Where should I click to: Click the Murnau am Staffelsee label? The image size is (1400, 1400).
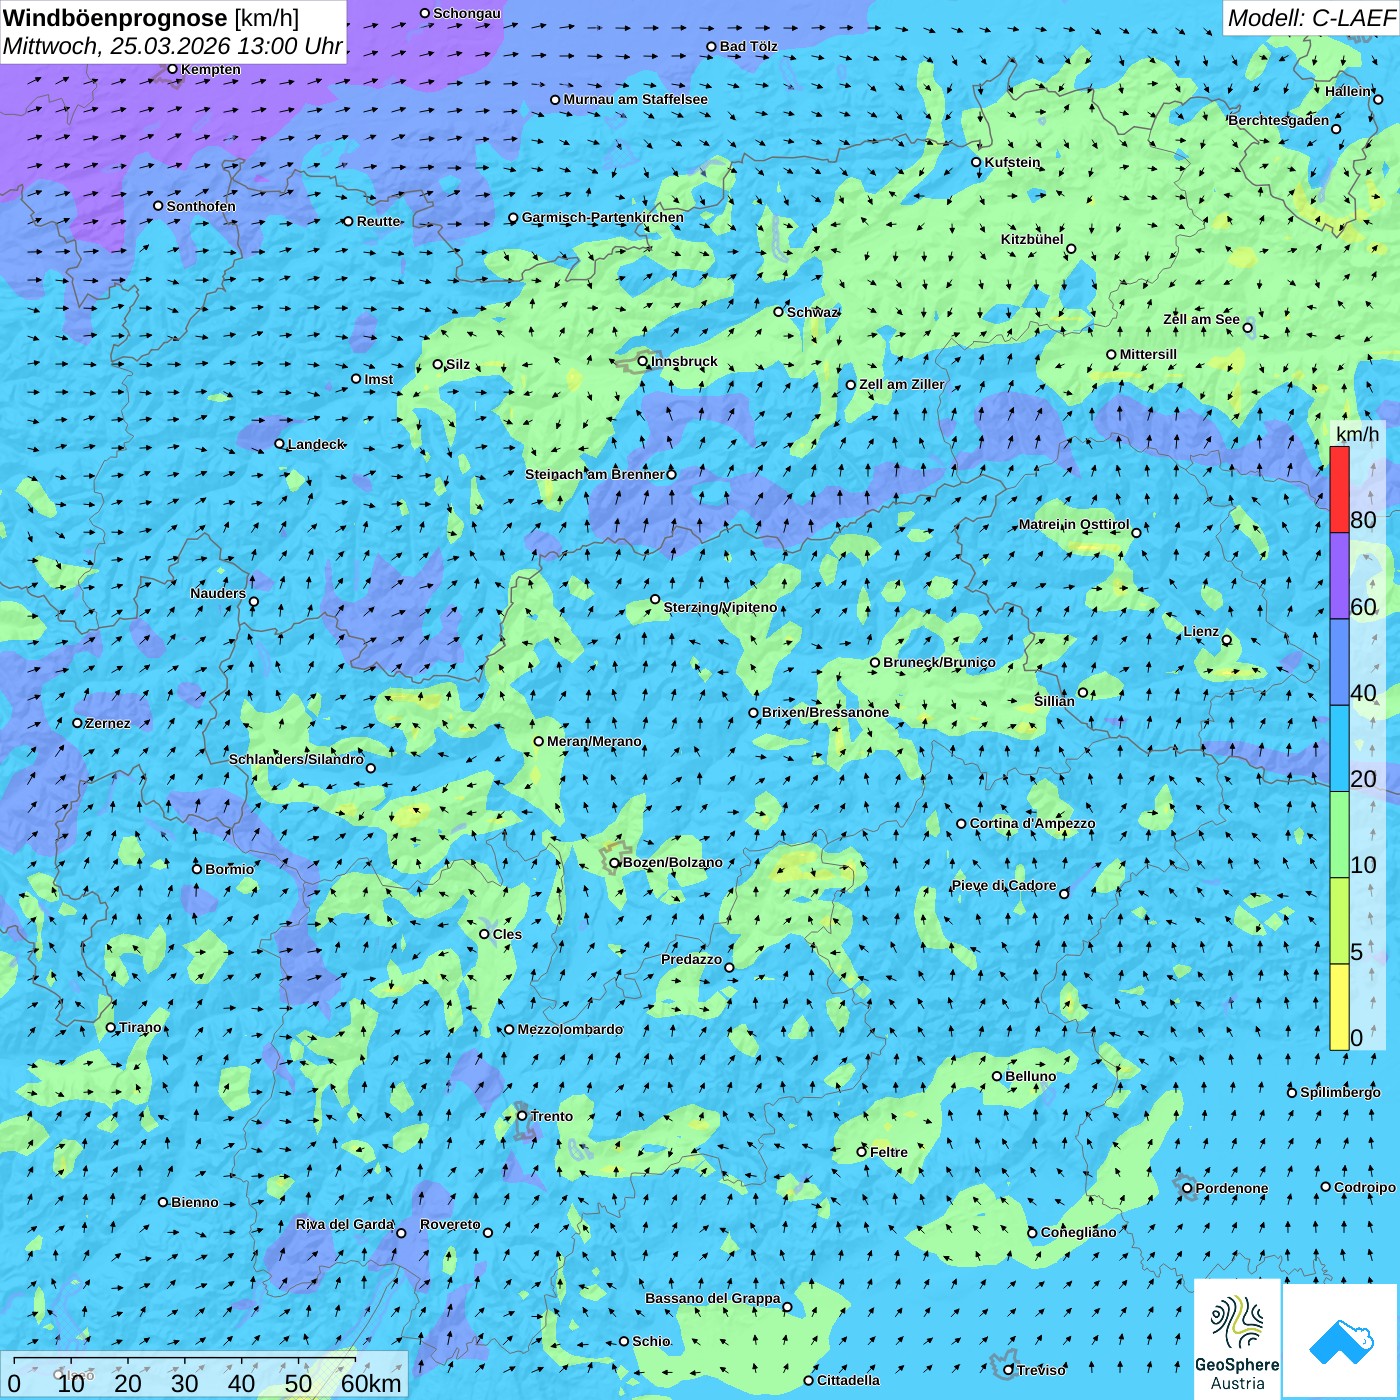635,99
